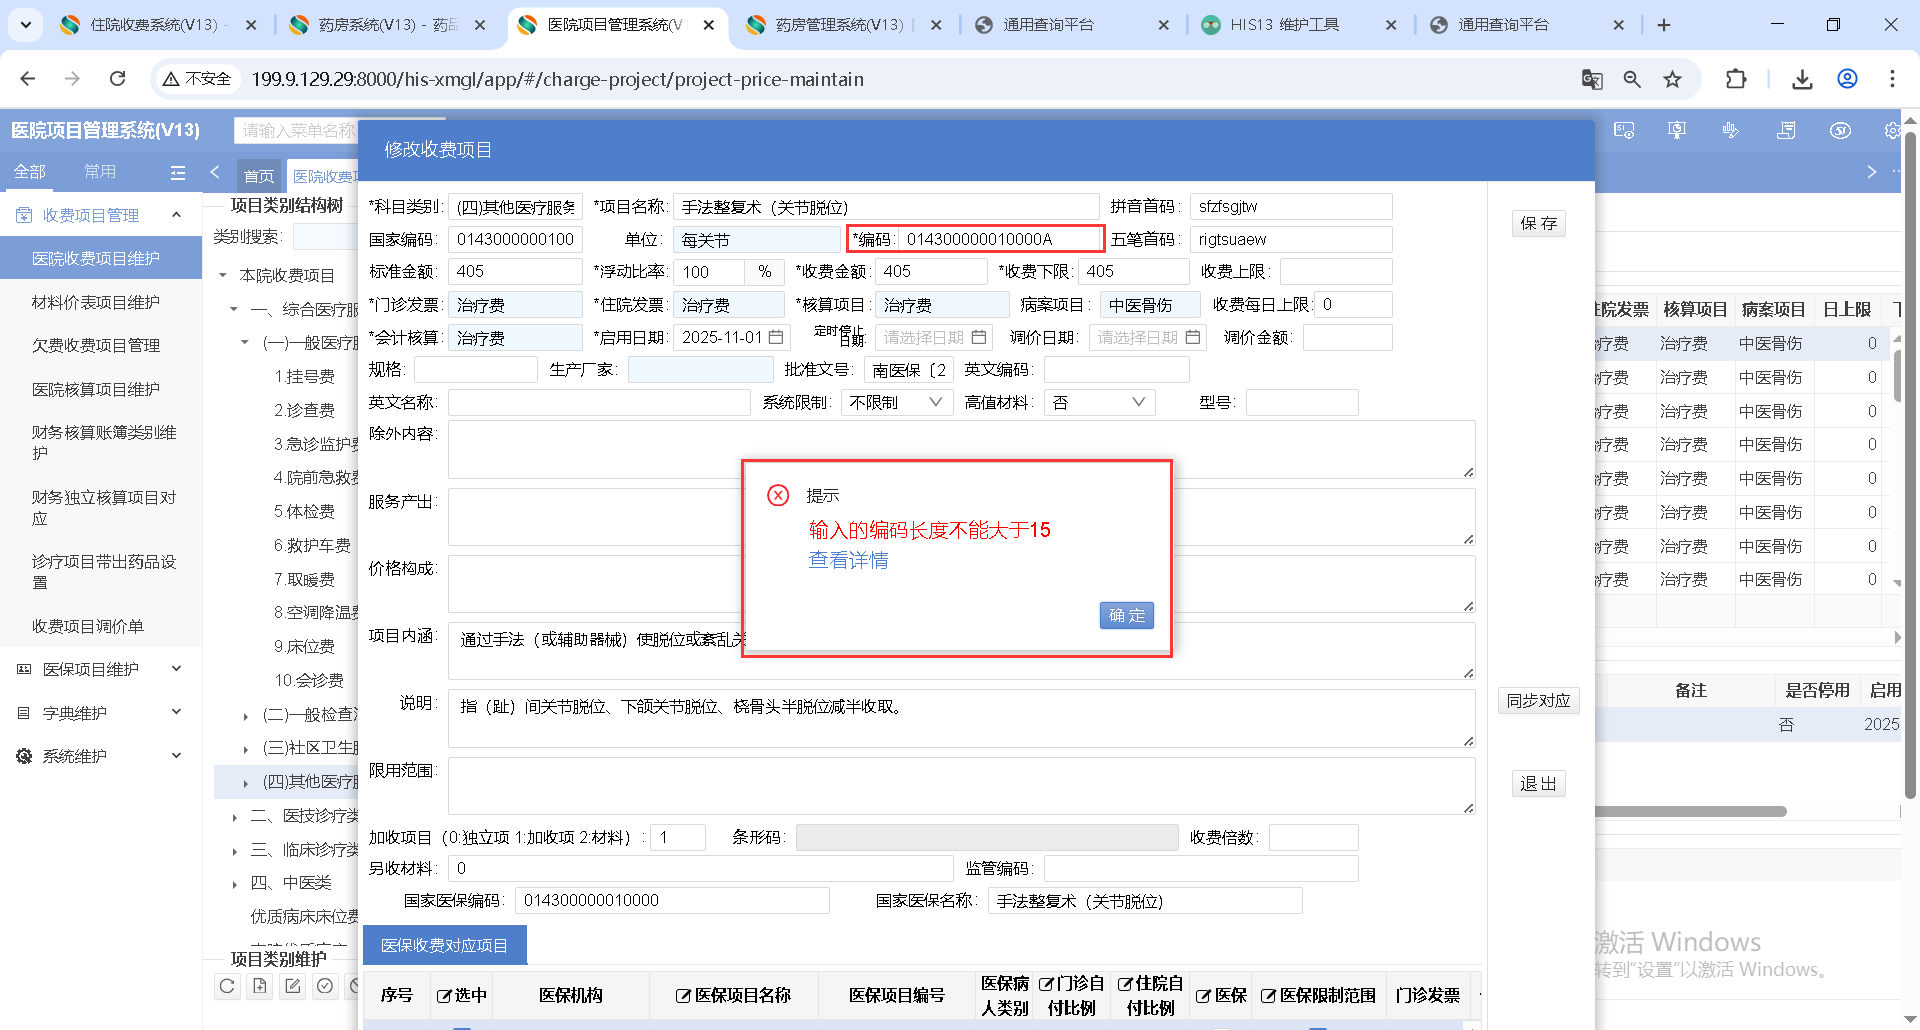The width and height of the screenshot is (1920, 1030).
Task: Open the browser profile avatar icon
Action: click(1847, 79)
